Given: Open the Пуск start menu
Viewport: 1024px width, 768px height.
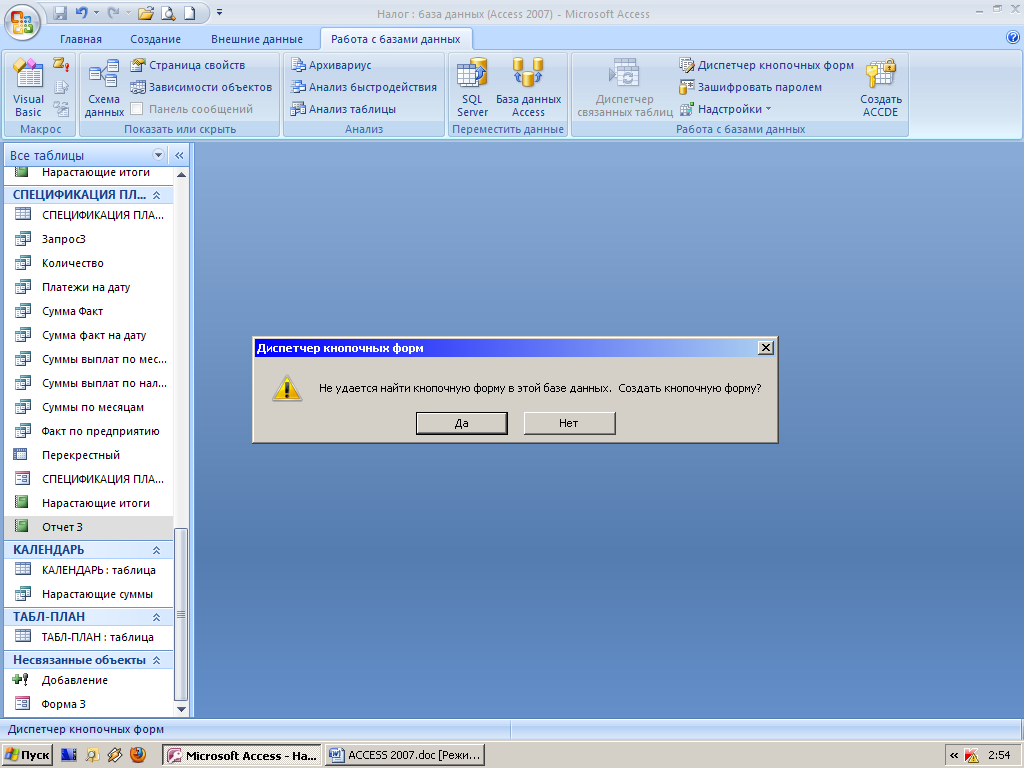Looking at the screenshot, I should point(27,756).
